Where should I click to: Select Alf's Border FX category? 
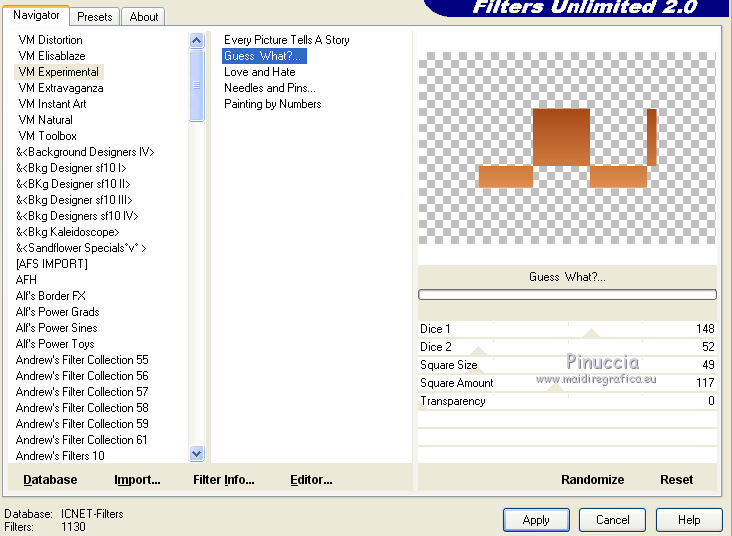tap(50, 296)
